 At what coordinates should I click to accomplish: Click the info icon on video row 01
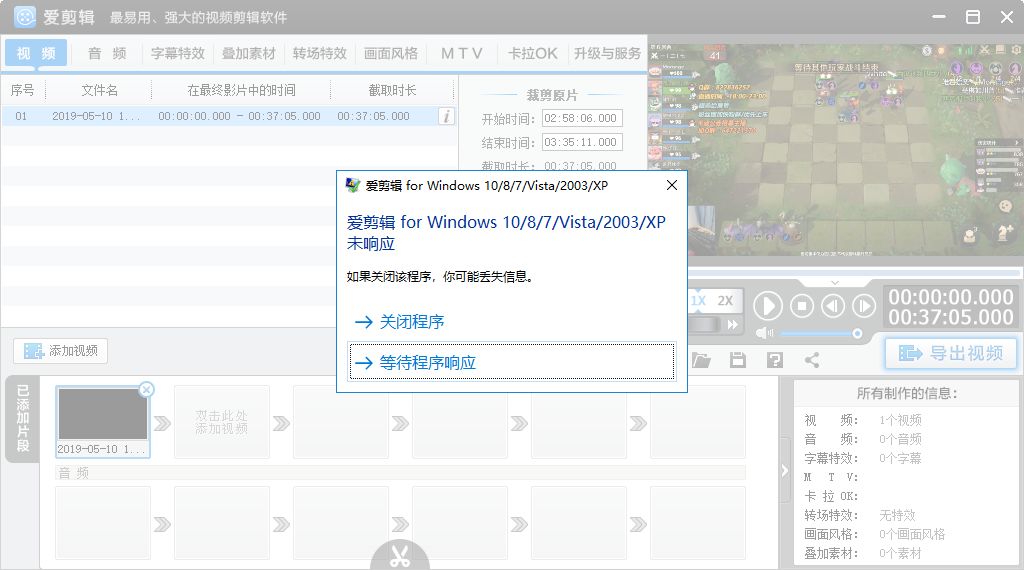pyautogui.click(x=447, y=116)
